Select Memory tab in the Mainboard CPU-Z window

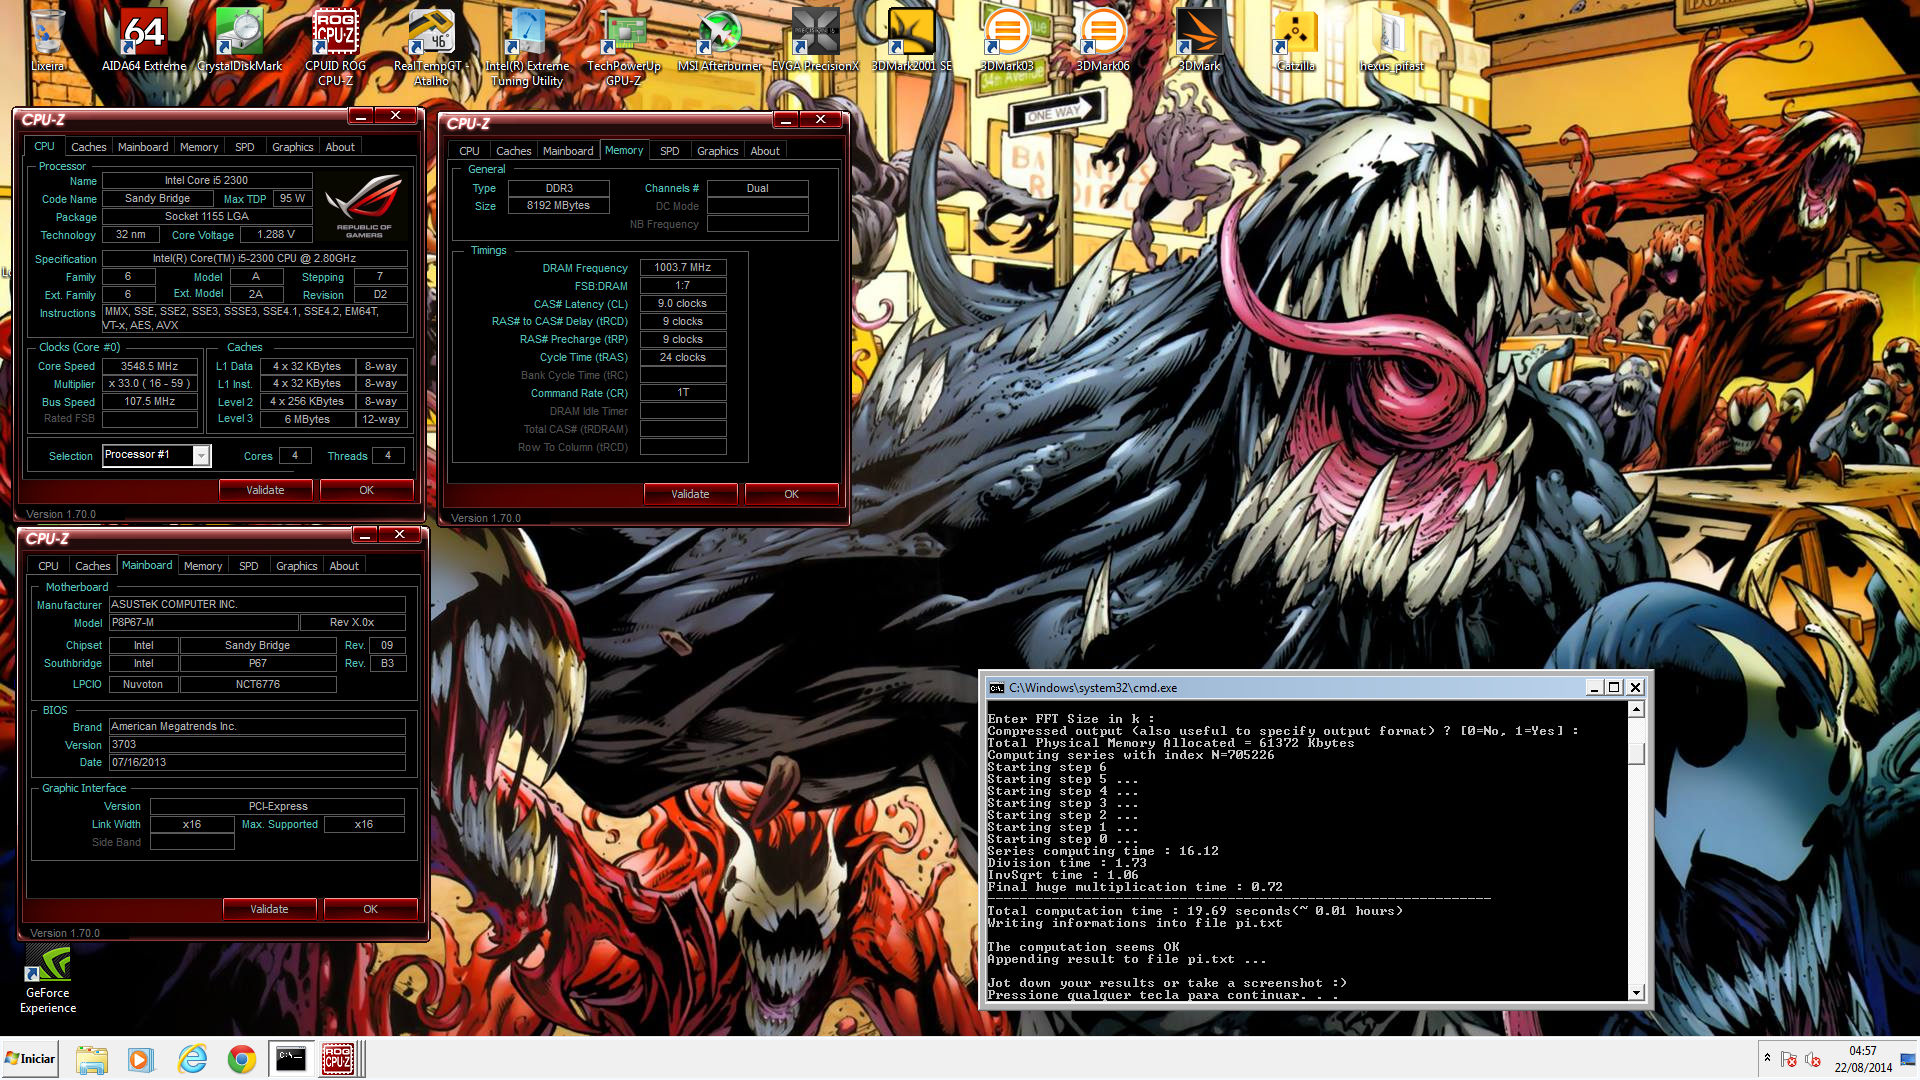pos(203,566)
